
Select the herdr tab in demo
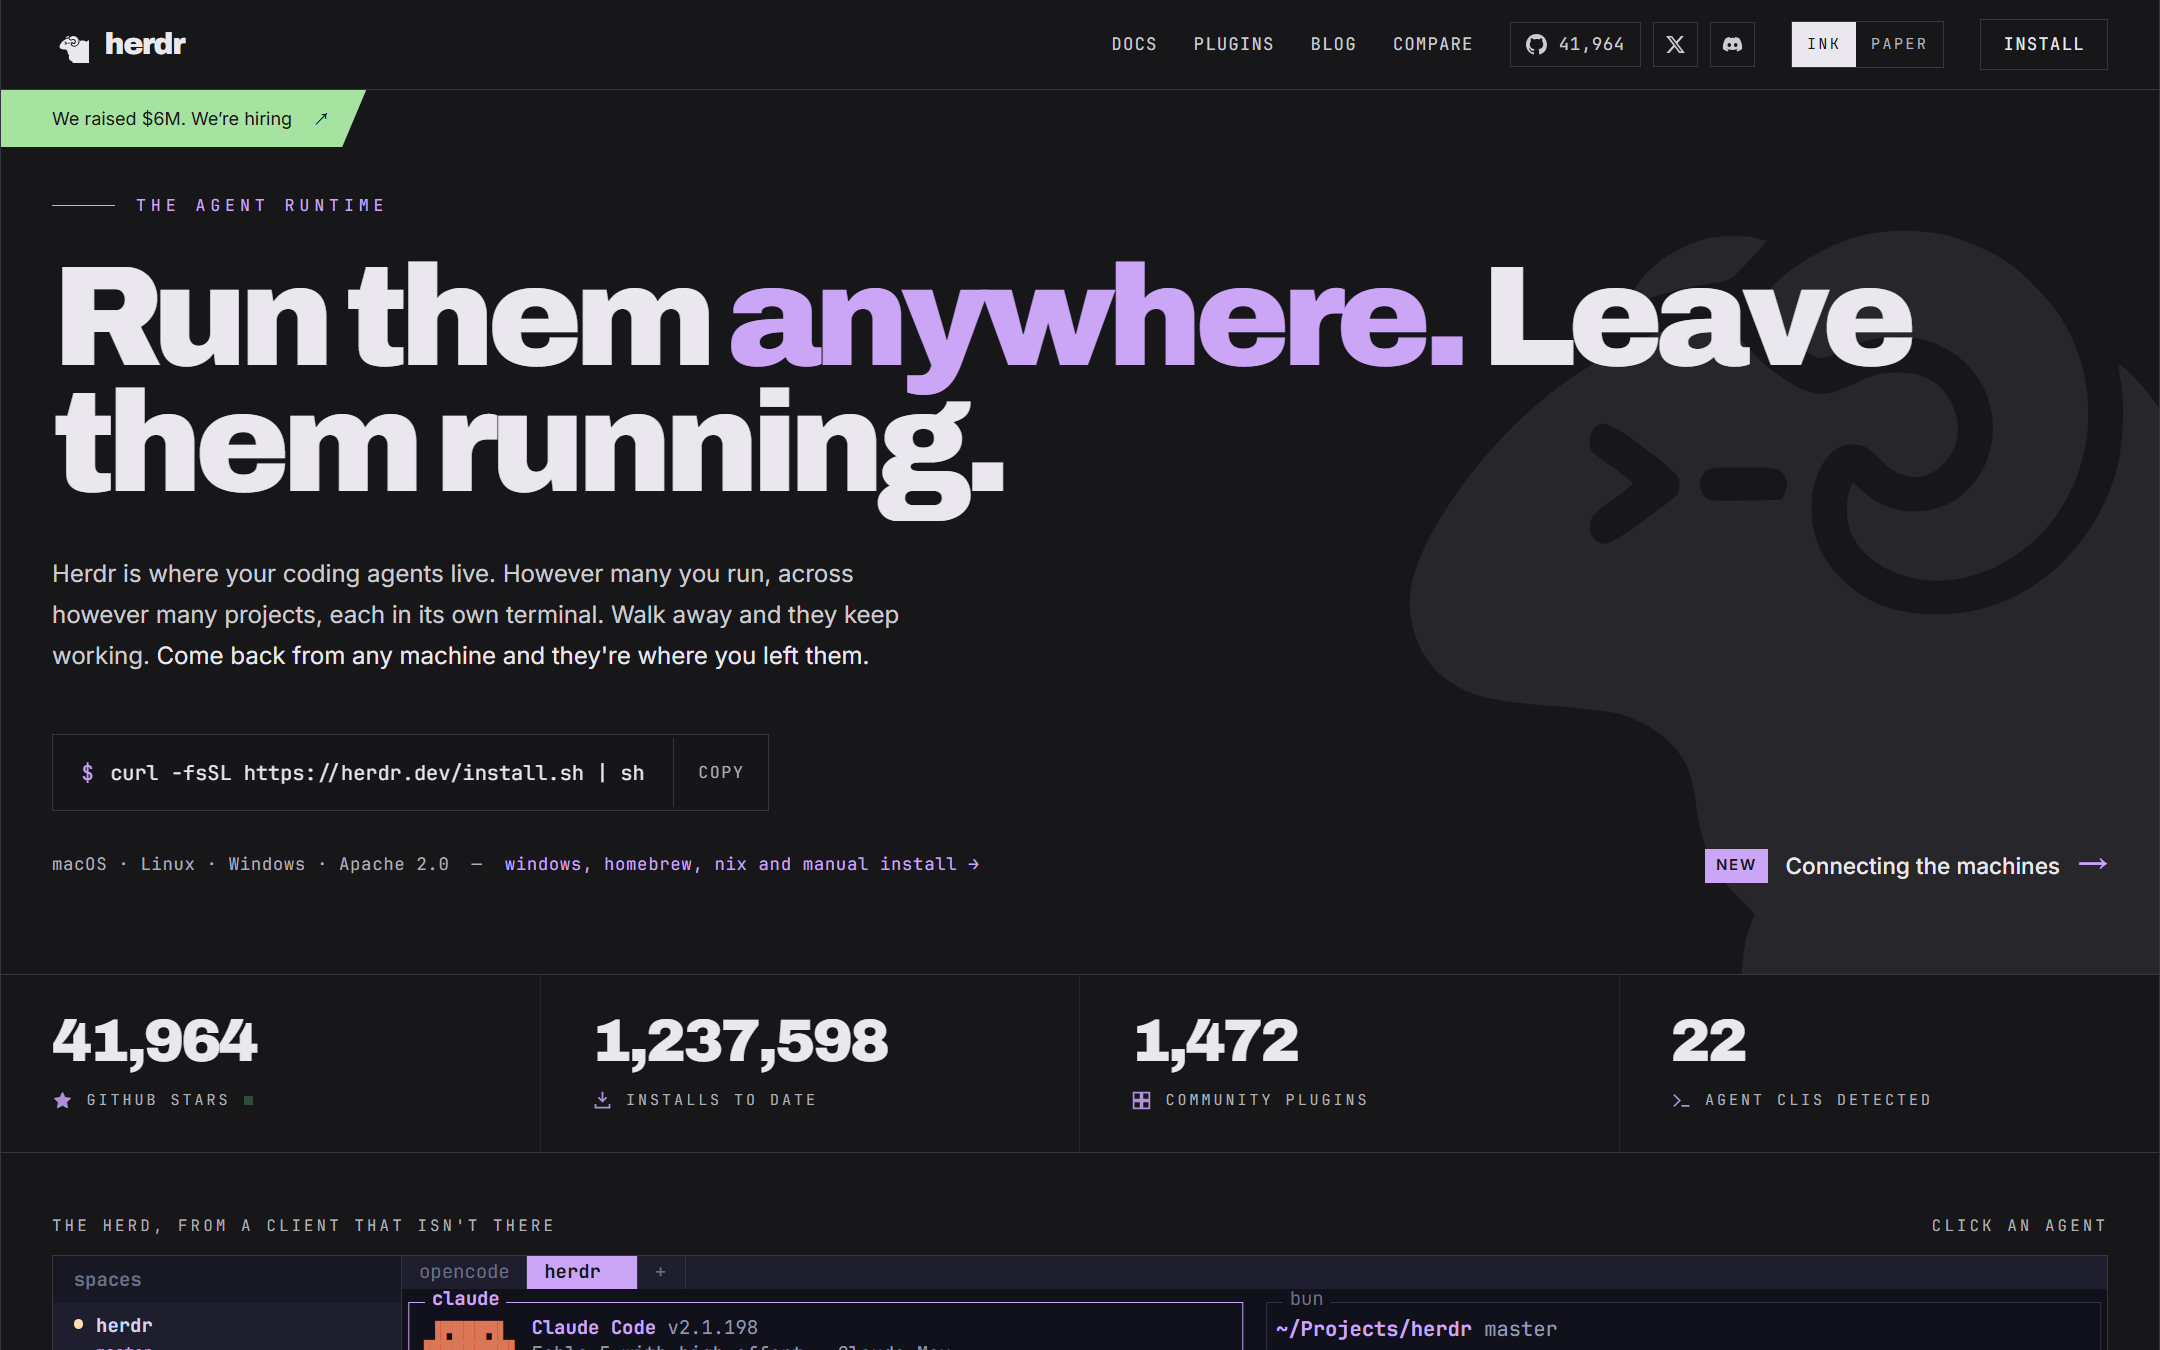(x=581, y=1272)
